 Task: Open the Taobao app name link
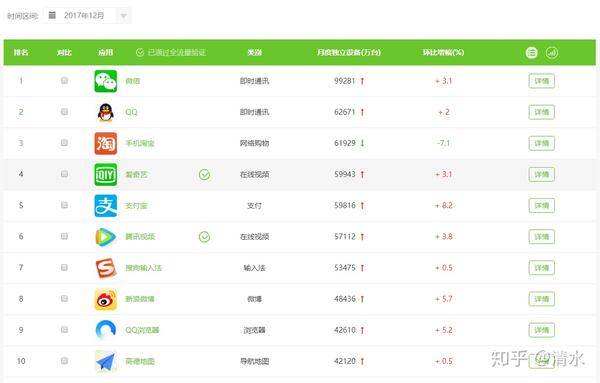tap(140, 143)
